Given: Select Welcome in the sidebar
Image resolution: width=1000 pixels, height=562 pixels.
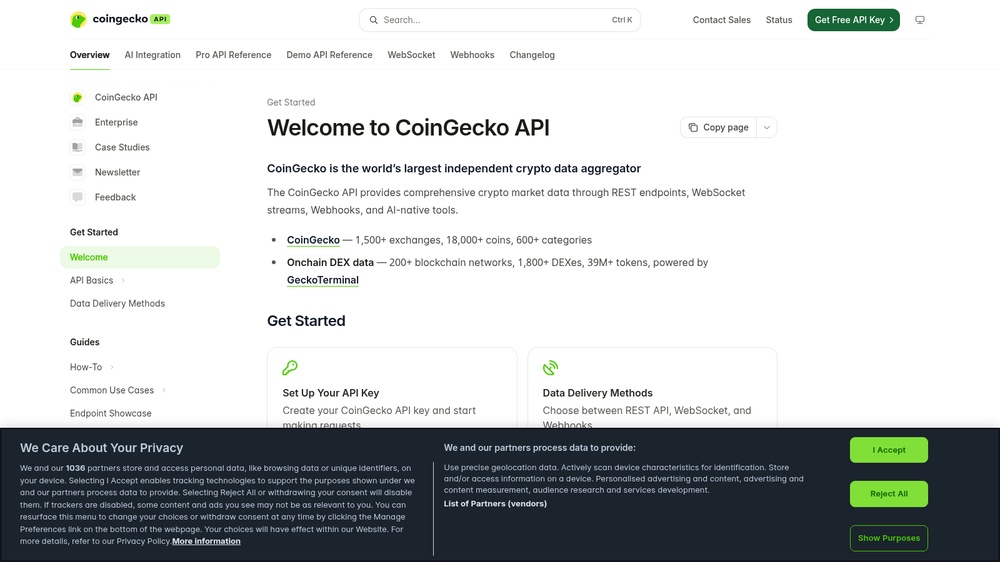Looking at the screenshot, I should (x=140, y=257).
